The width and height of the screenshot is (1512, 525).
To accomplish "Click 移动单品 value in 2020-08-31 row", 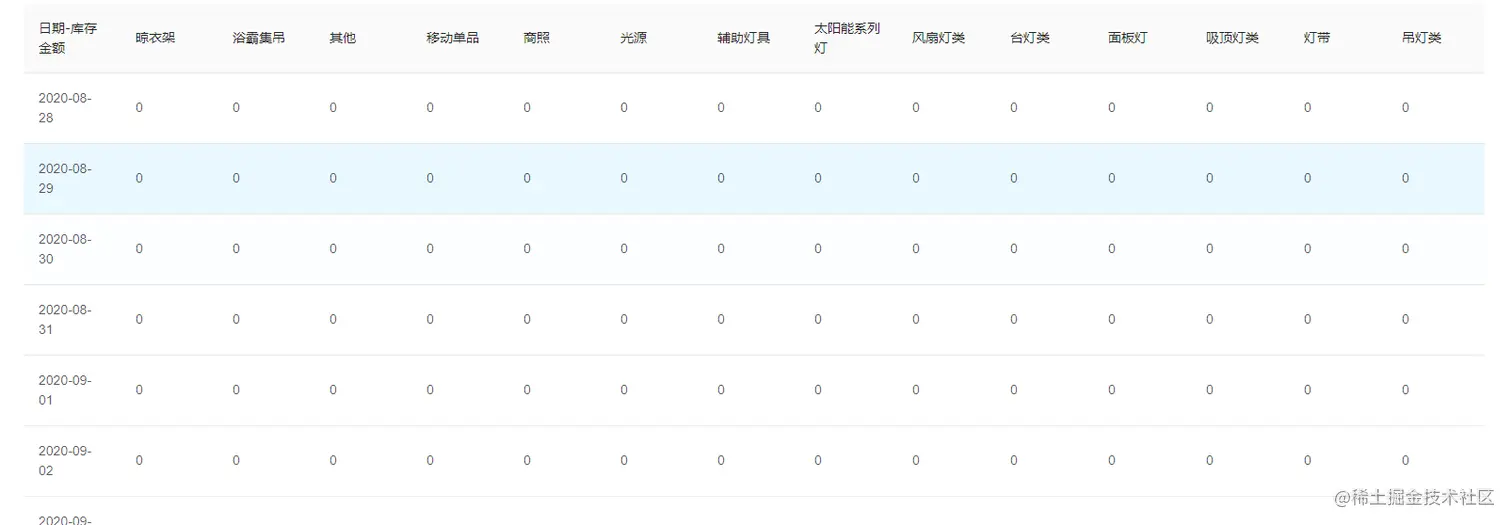I will (430, 319).
